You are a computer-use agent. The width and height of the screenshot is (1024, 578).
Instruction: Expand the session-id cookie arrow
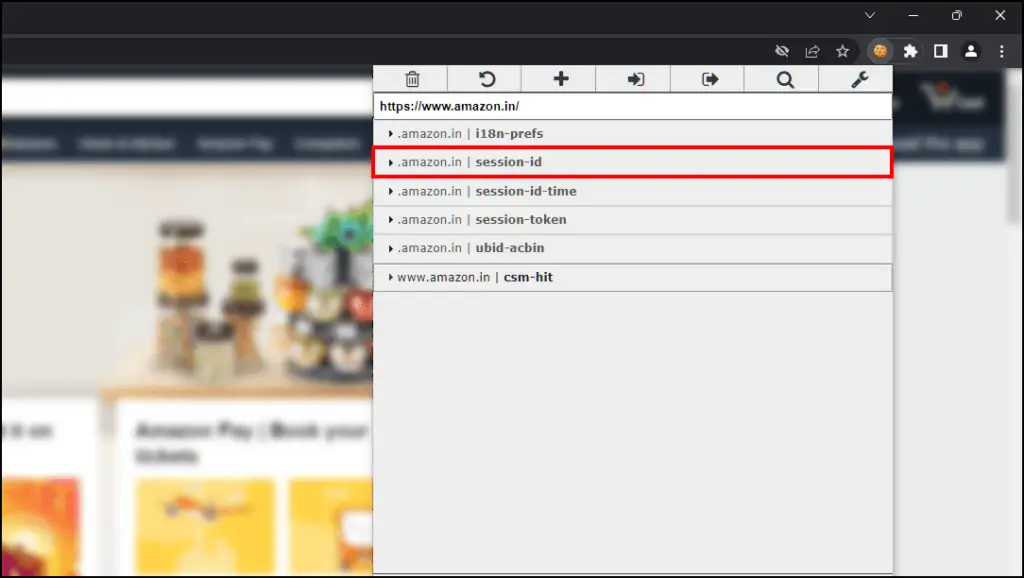(391, 162)
